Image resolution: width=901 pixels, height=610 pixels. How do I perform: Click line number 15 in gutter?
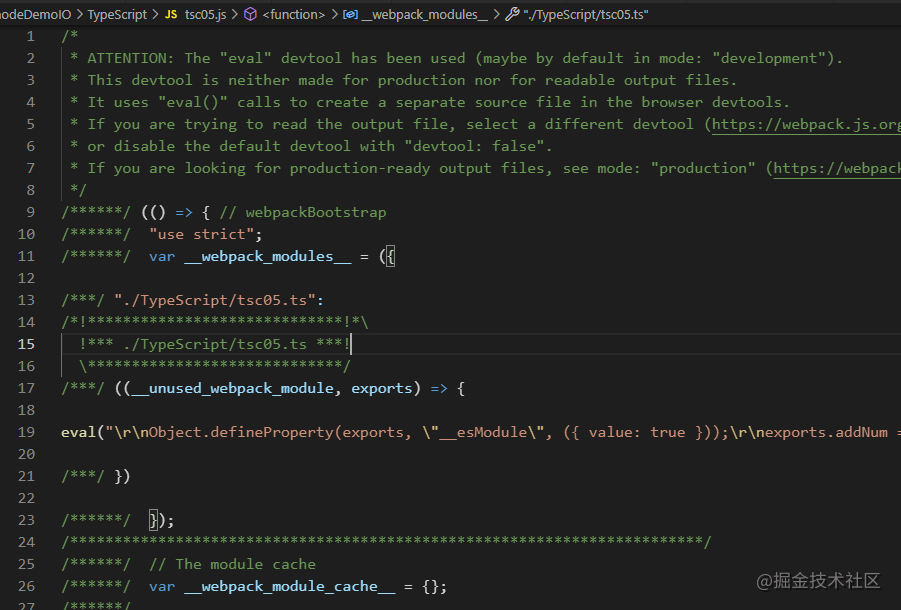(26, 344)
